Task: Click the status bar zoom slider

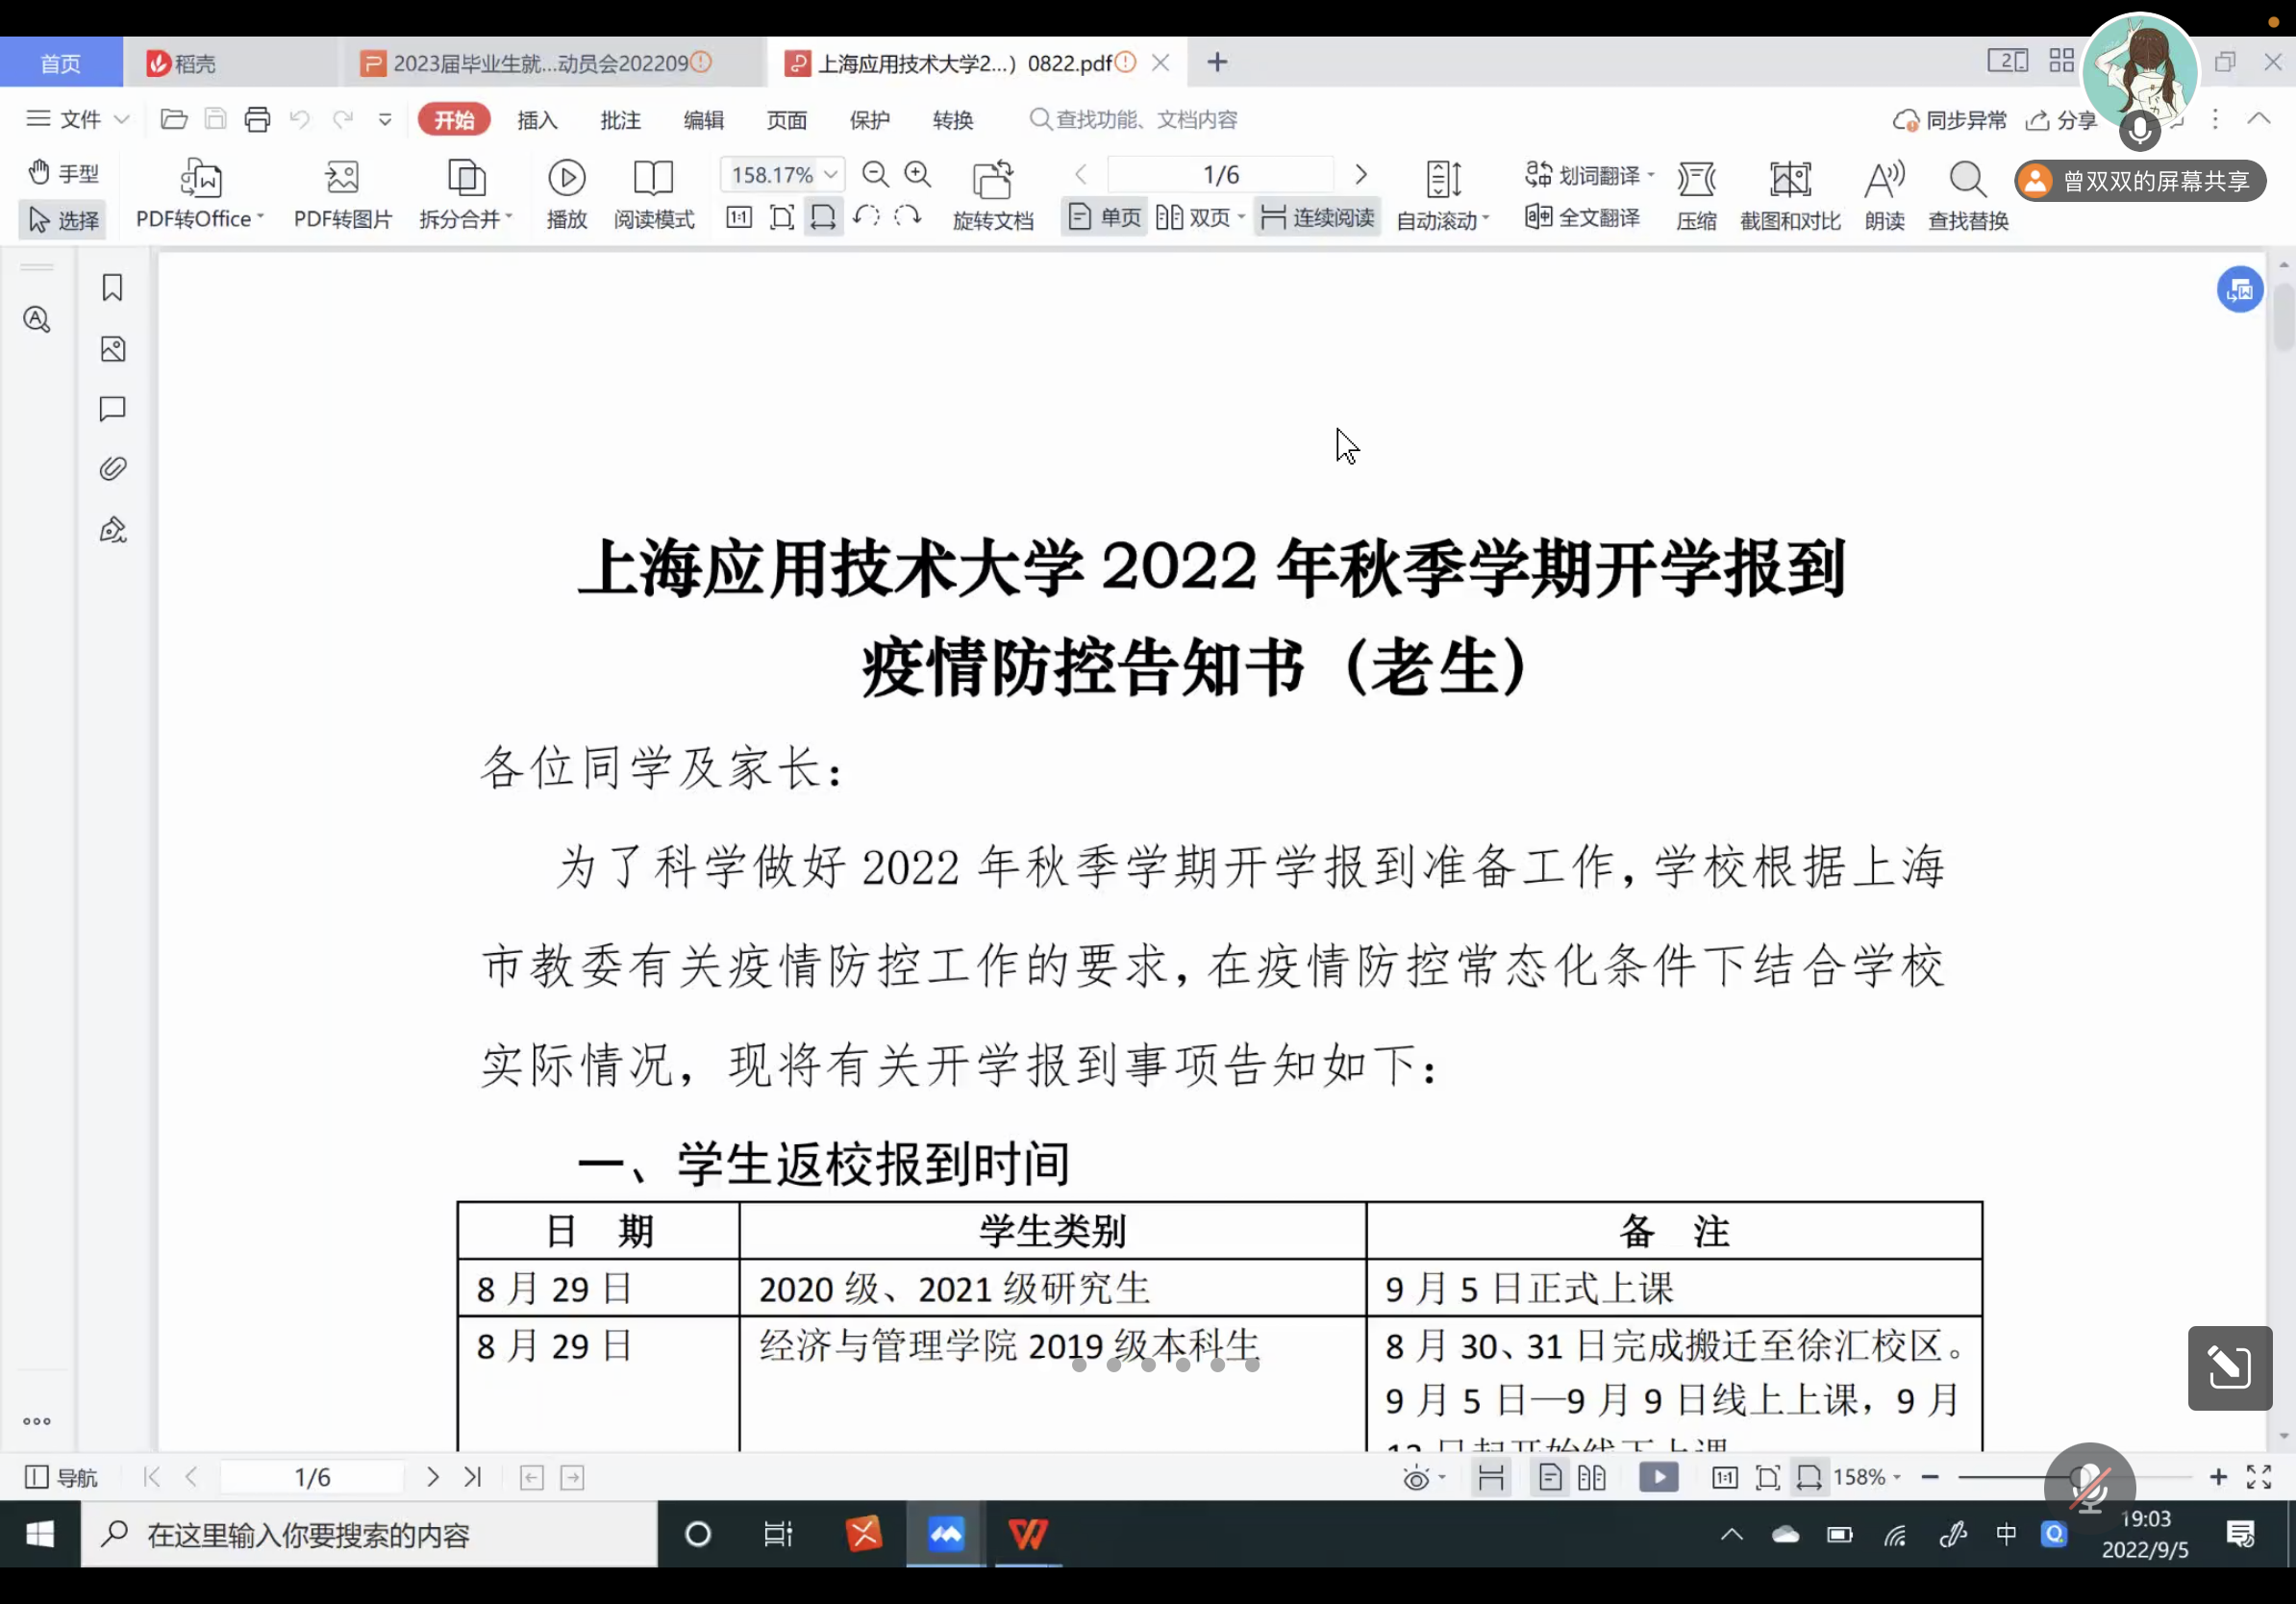Action: 2074,1477
